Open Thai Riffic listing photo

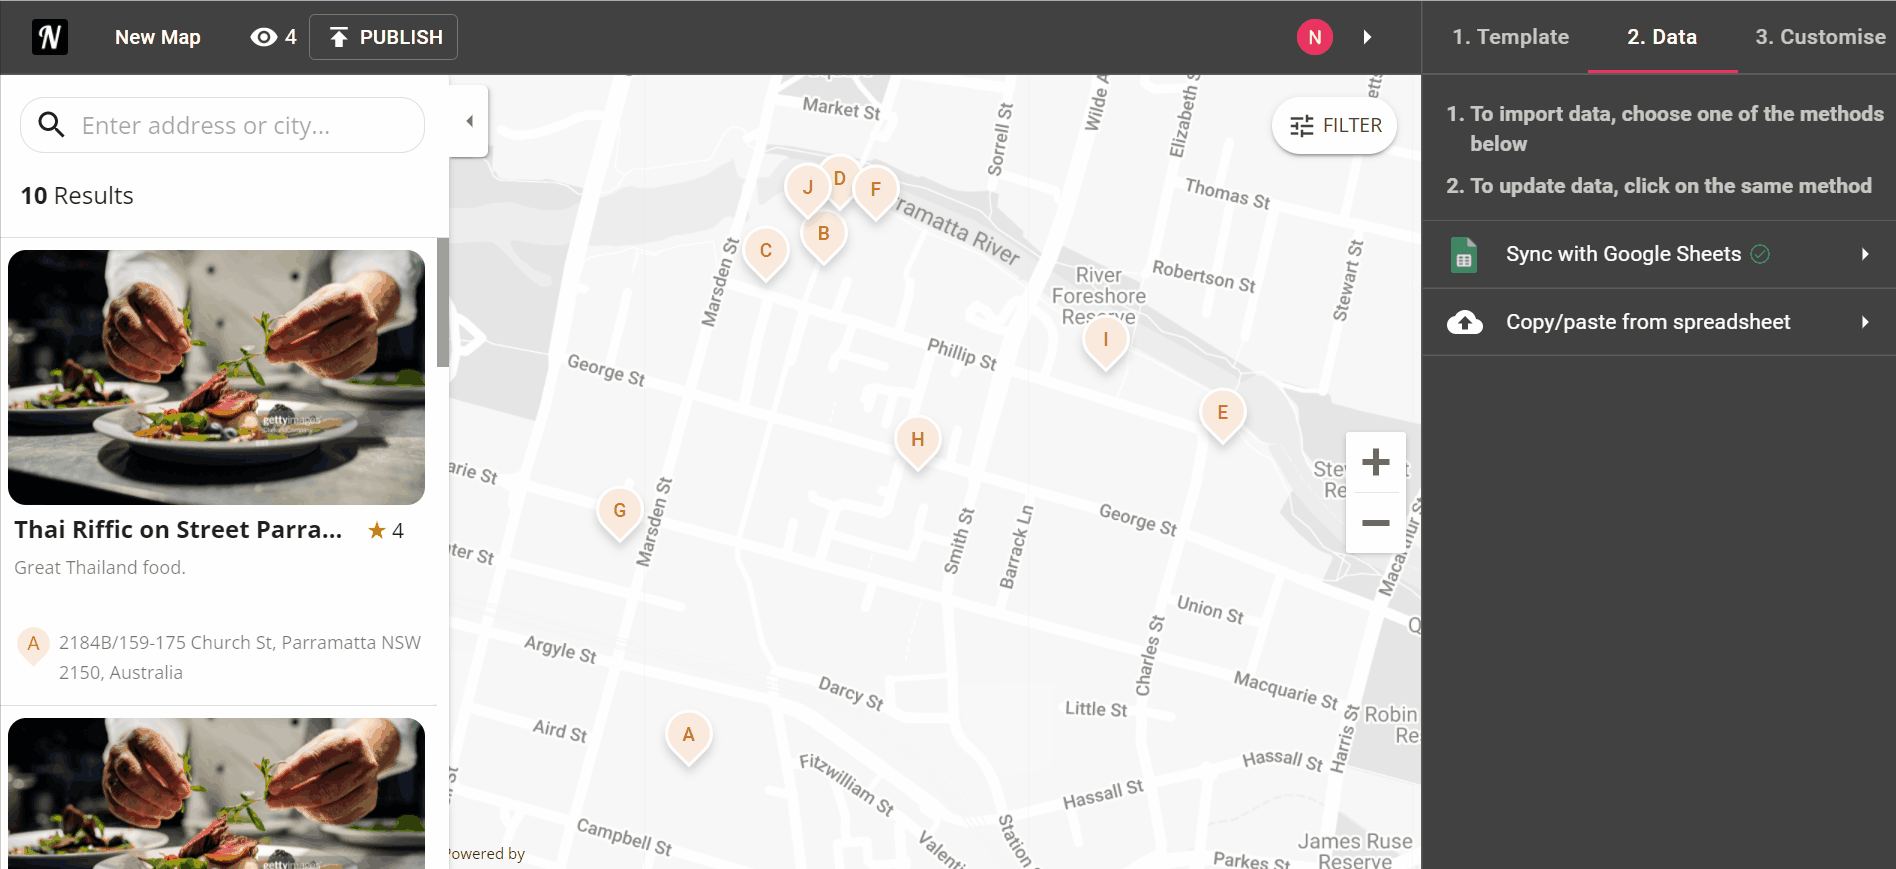pyautogui.click(x=216, y=377)
